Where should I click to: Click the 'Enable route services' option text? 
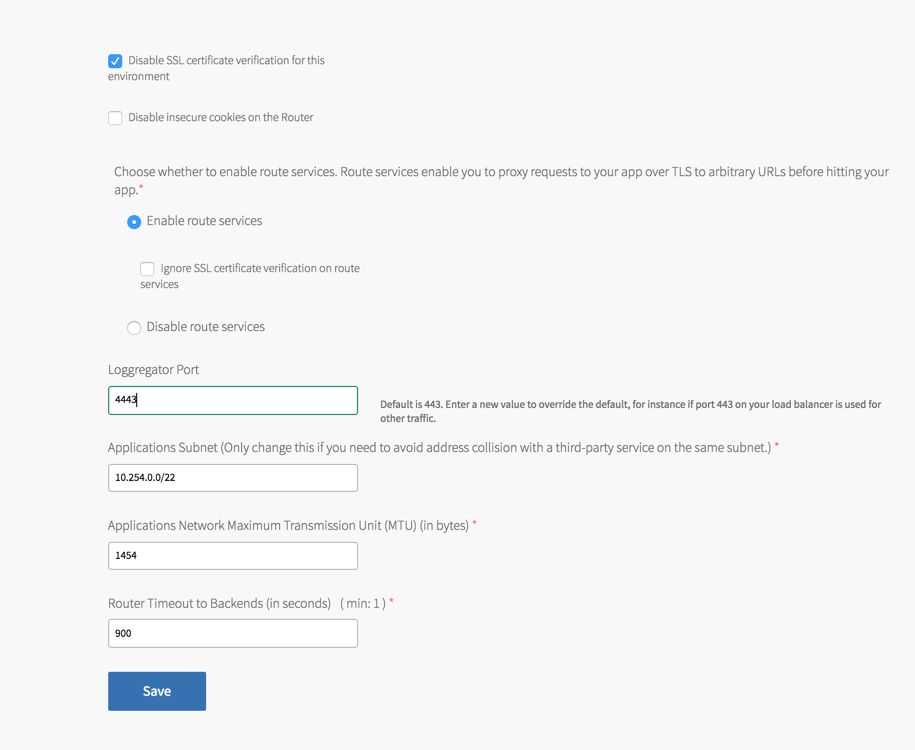(x=204, y=221)
